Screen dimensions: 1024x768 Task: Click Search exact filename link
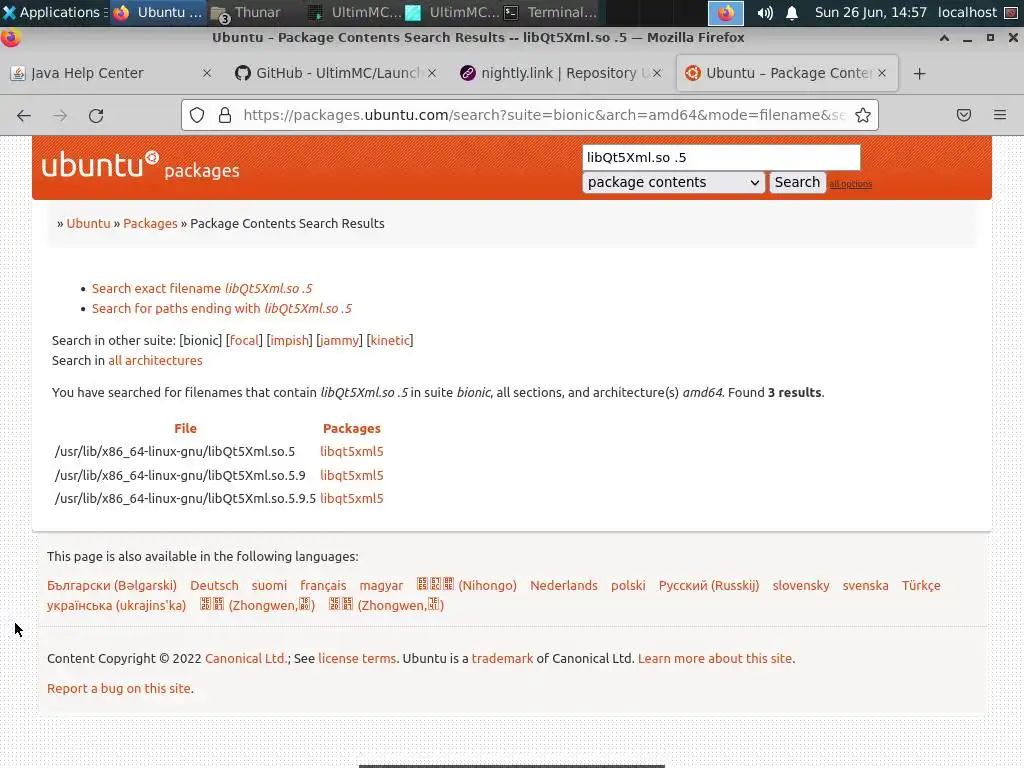tap(202, 289)
